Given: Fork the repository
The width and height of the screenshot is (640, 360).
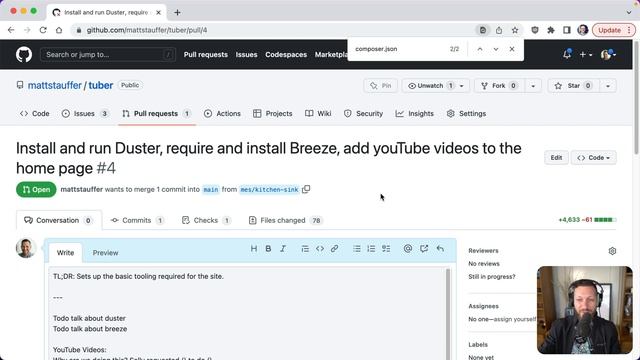Looking at the screenshot, I should (499, 86).
